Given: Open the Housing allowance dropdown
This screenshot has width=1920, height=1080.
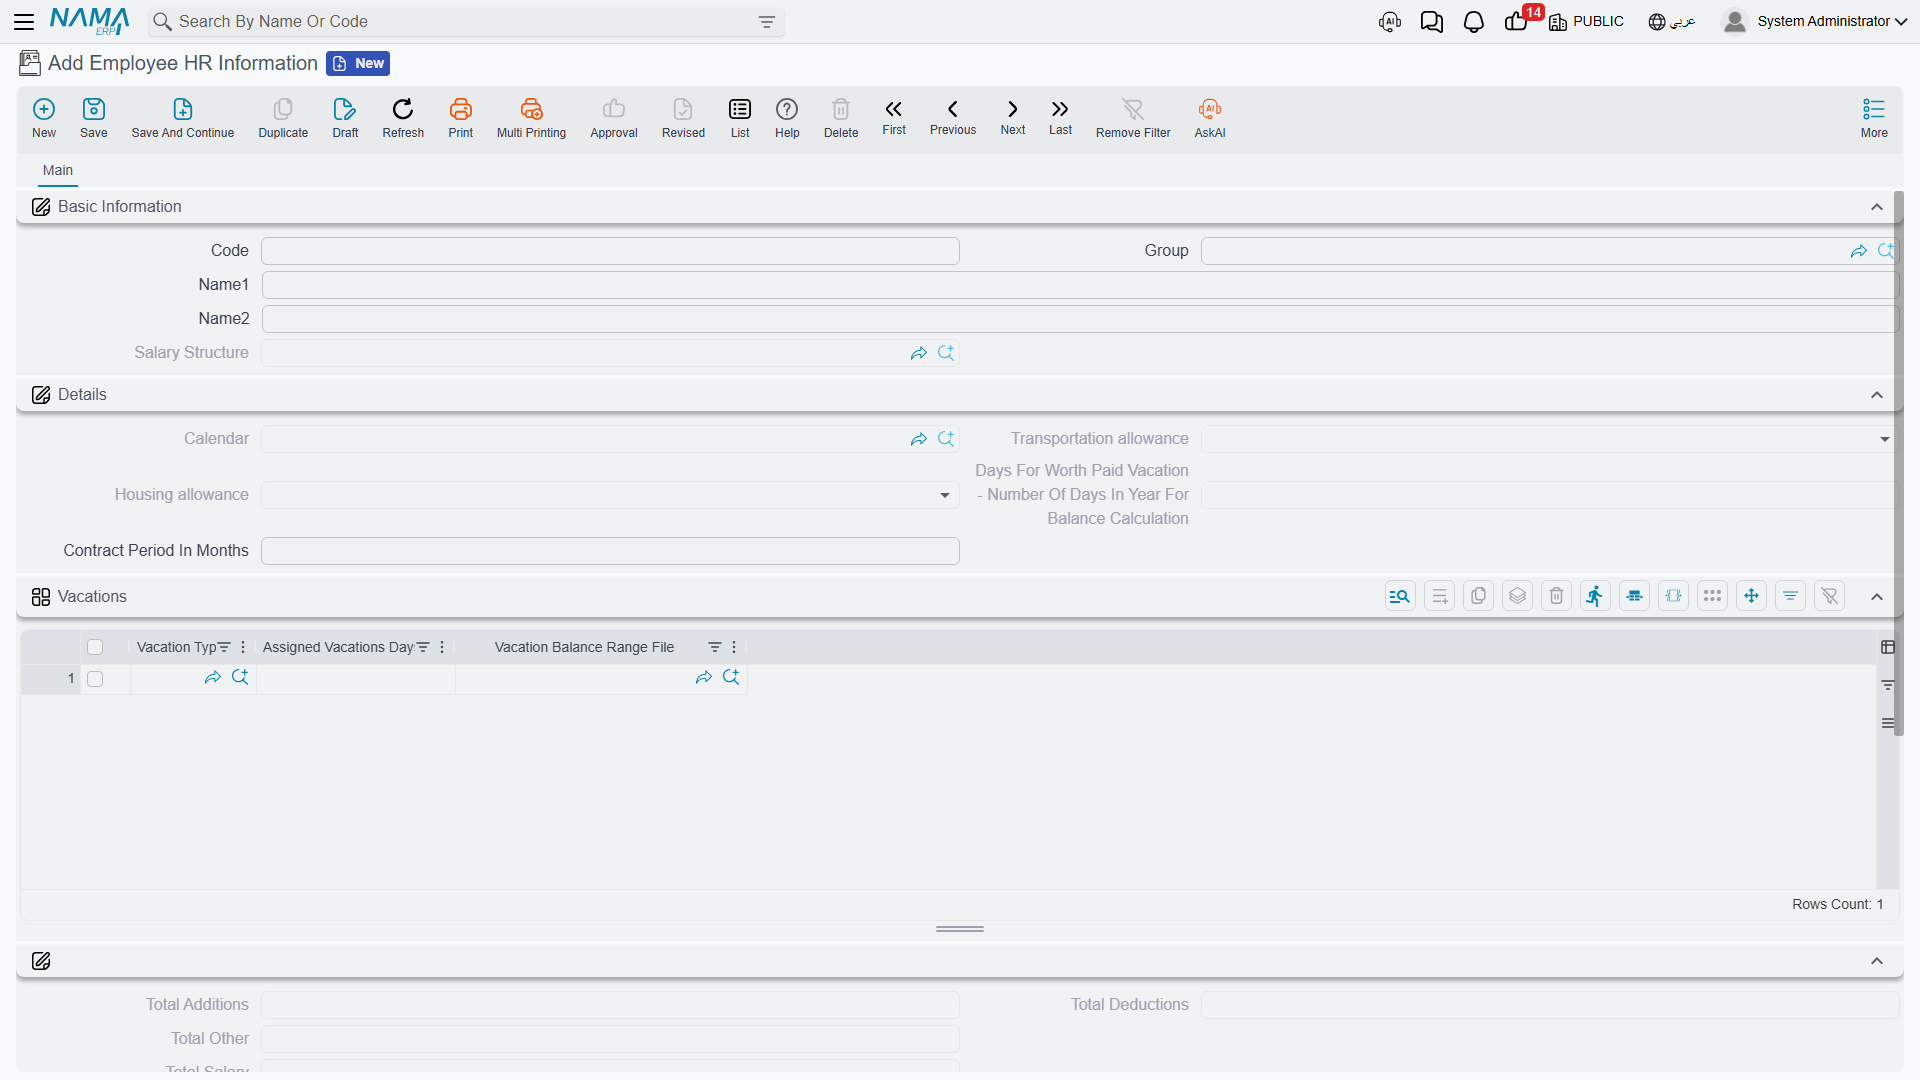Looking at the screenshot, I should coord(944,495).
